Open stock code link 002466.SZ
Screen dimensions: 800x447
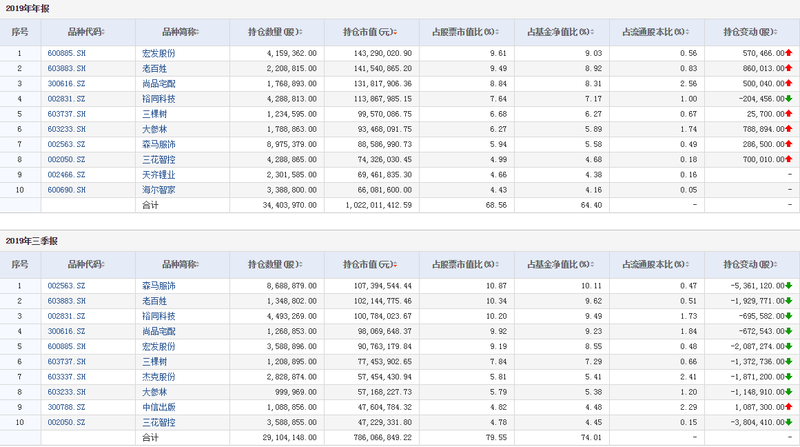(x=67, y=175)
